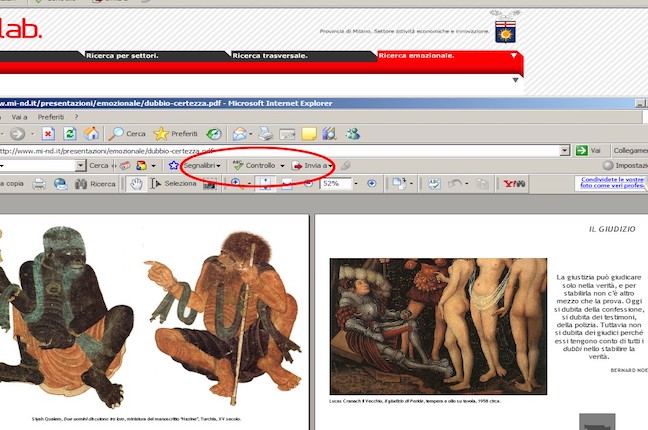Open the Collegamenti links toolbar
This screenshot has height=430, width=648.
tap(630, 150)
